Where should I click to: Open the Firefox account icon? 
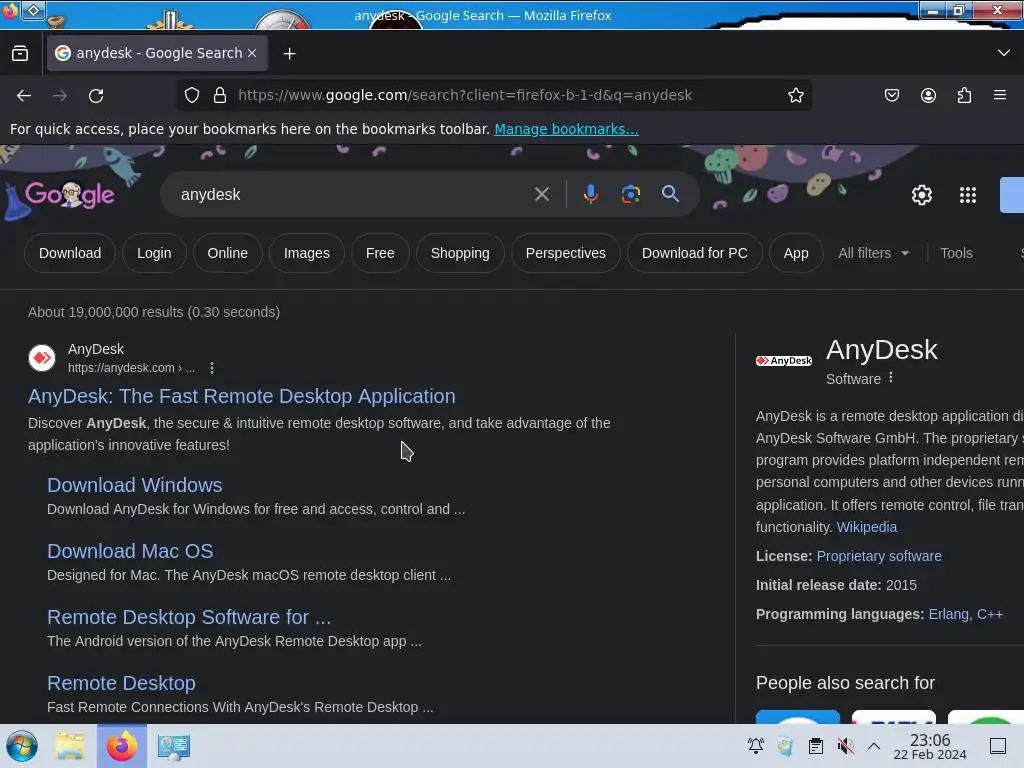point(928,95)
